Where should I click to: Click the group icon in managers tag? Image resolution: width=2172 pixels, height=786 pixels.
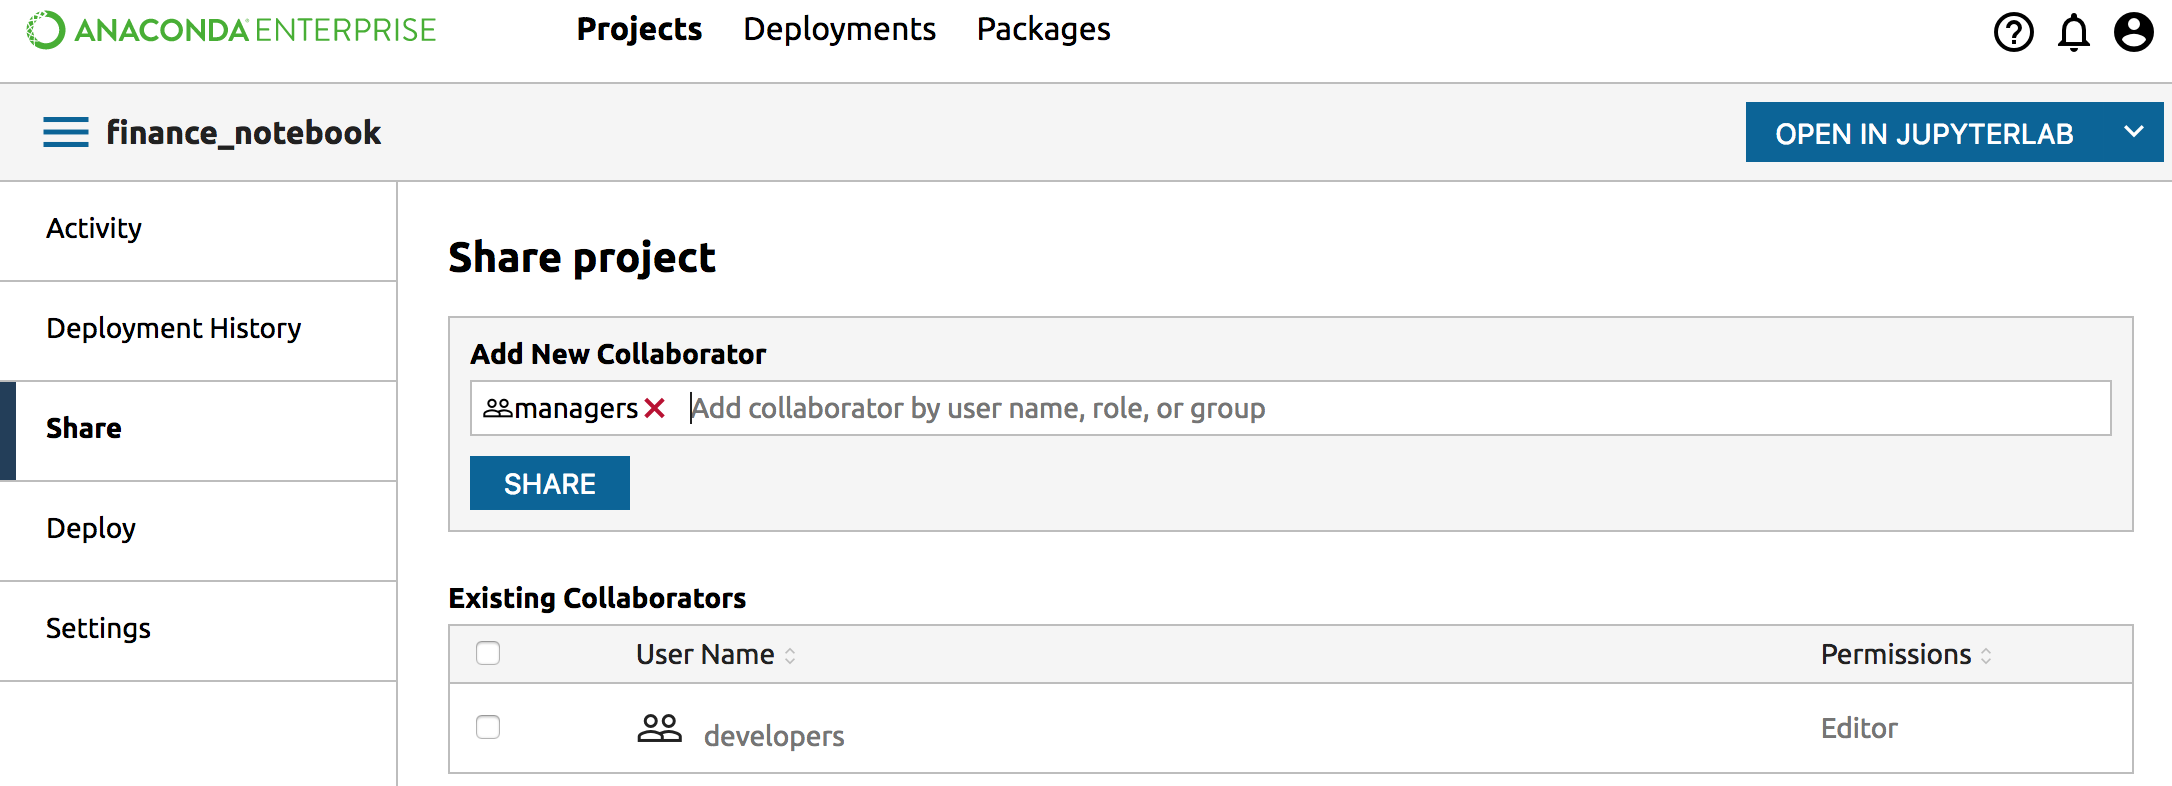pyautogui.click(x=497, y=408)
